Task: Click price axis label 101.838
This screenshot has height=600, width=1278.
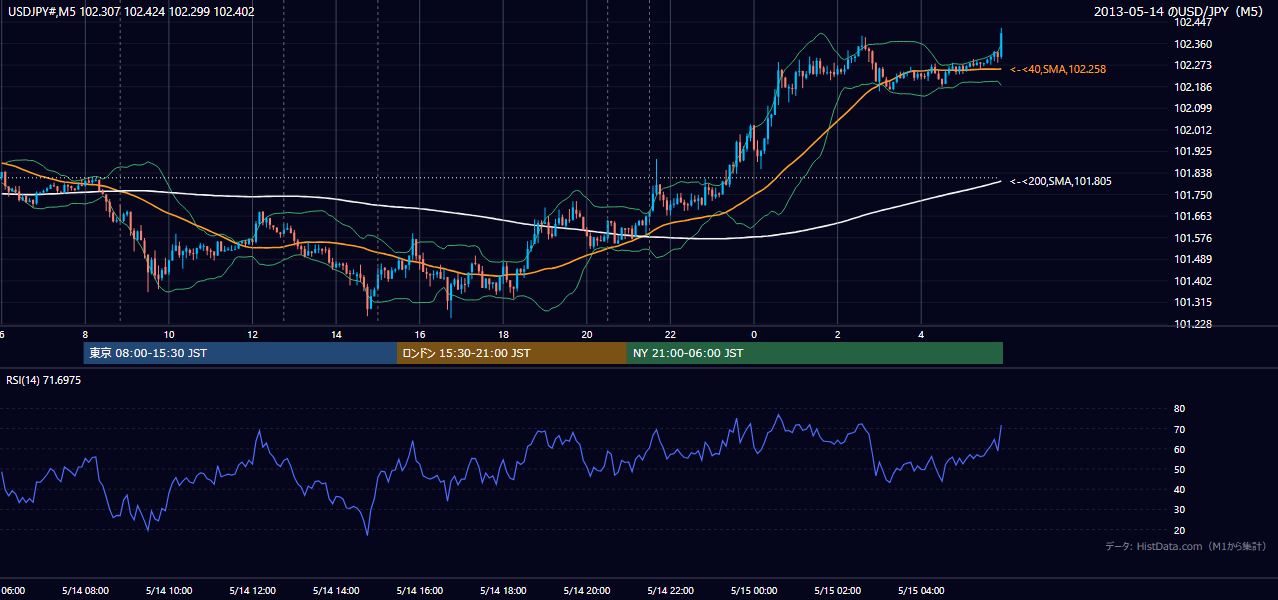Action: tap(1193, 173)
